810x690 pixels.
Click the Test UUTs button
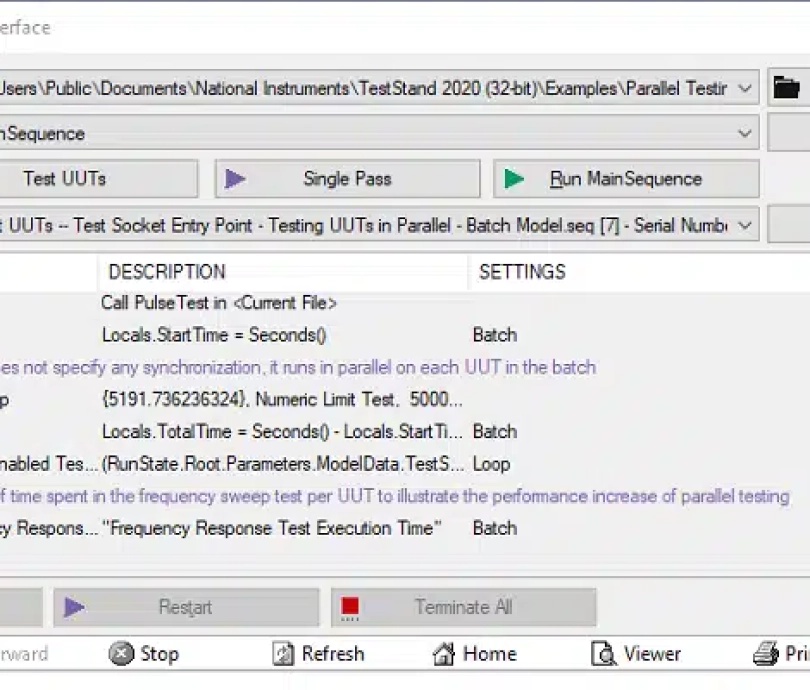point(64,179)
